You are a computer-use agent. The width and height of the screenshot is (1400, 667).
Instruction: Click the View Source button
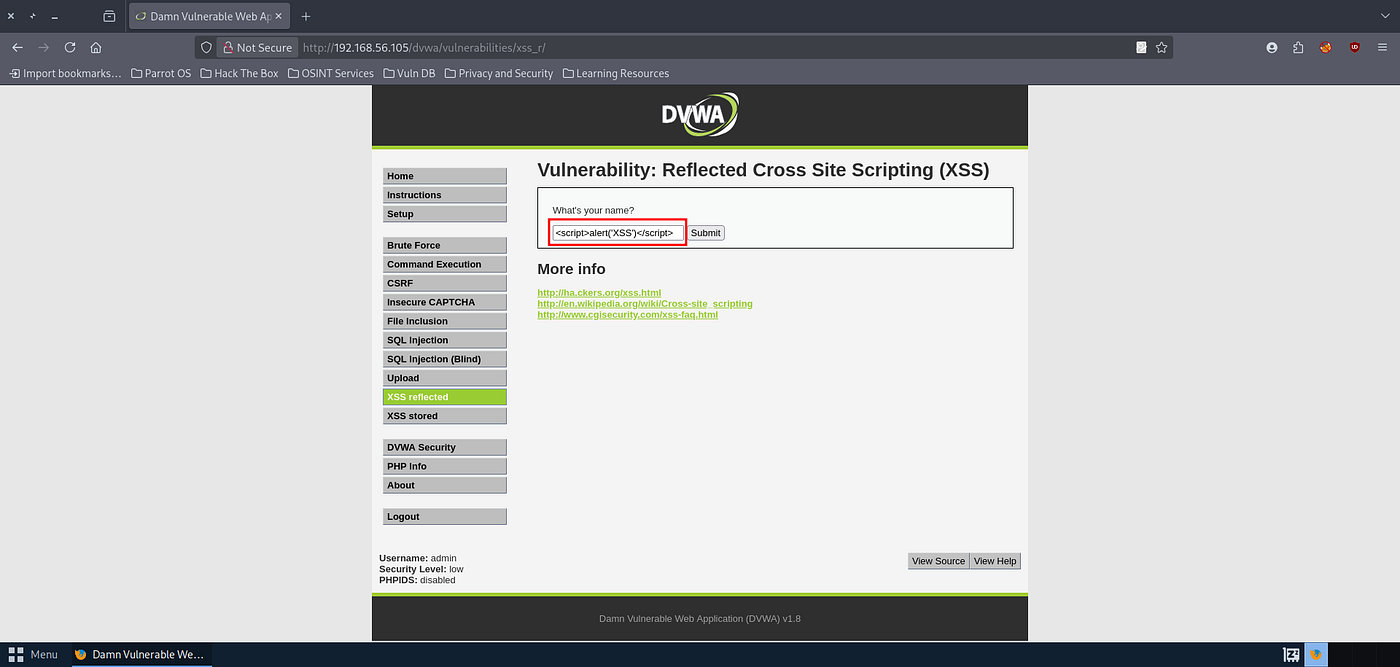pos(938,561)
